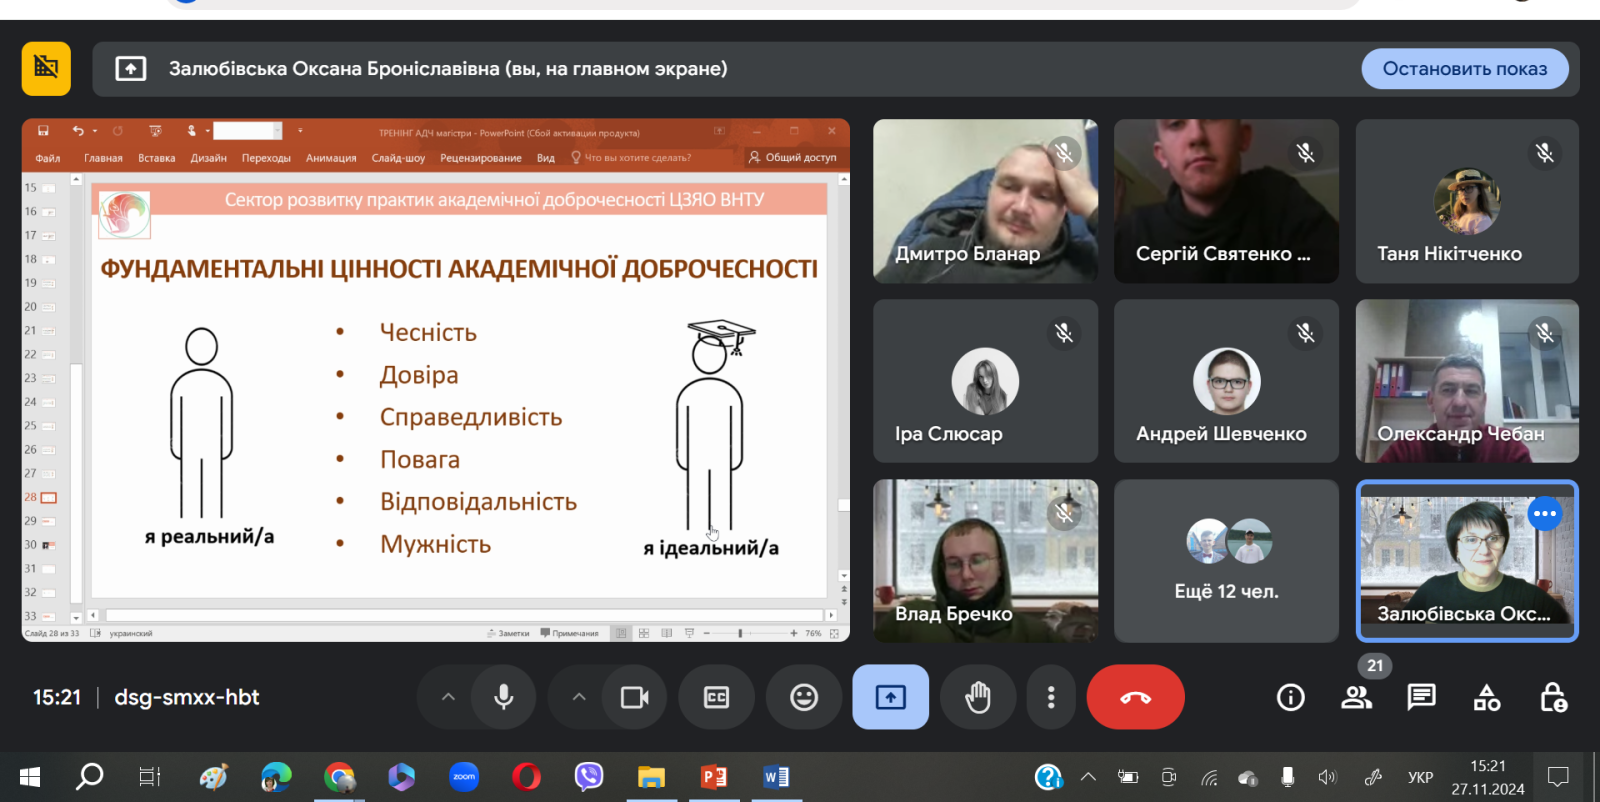1600x802 pixels.
Task: Show hidden system tray icons
Action: pyautogui.click(x=1088, y=777)
